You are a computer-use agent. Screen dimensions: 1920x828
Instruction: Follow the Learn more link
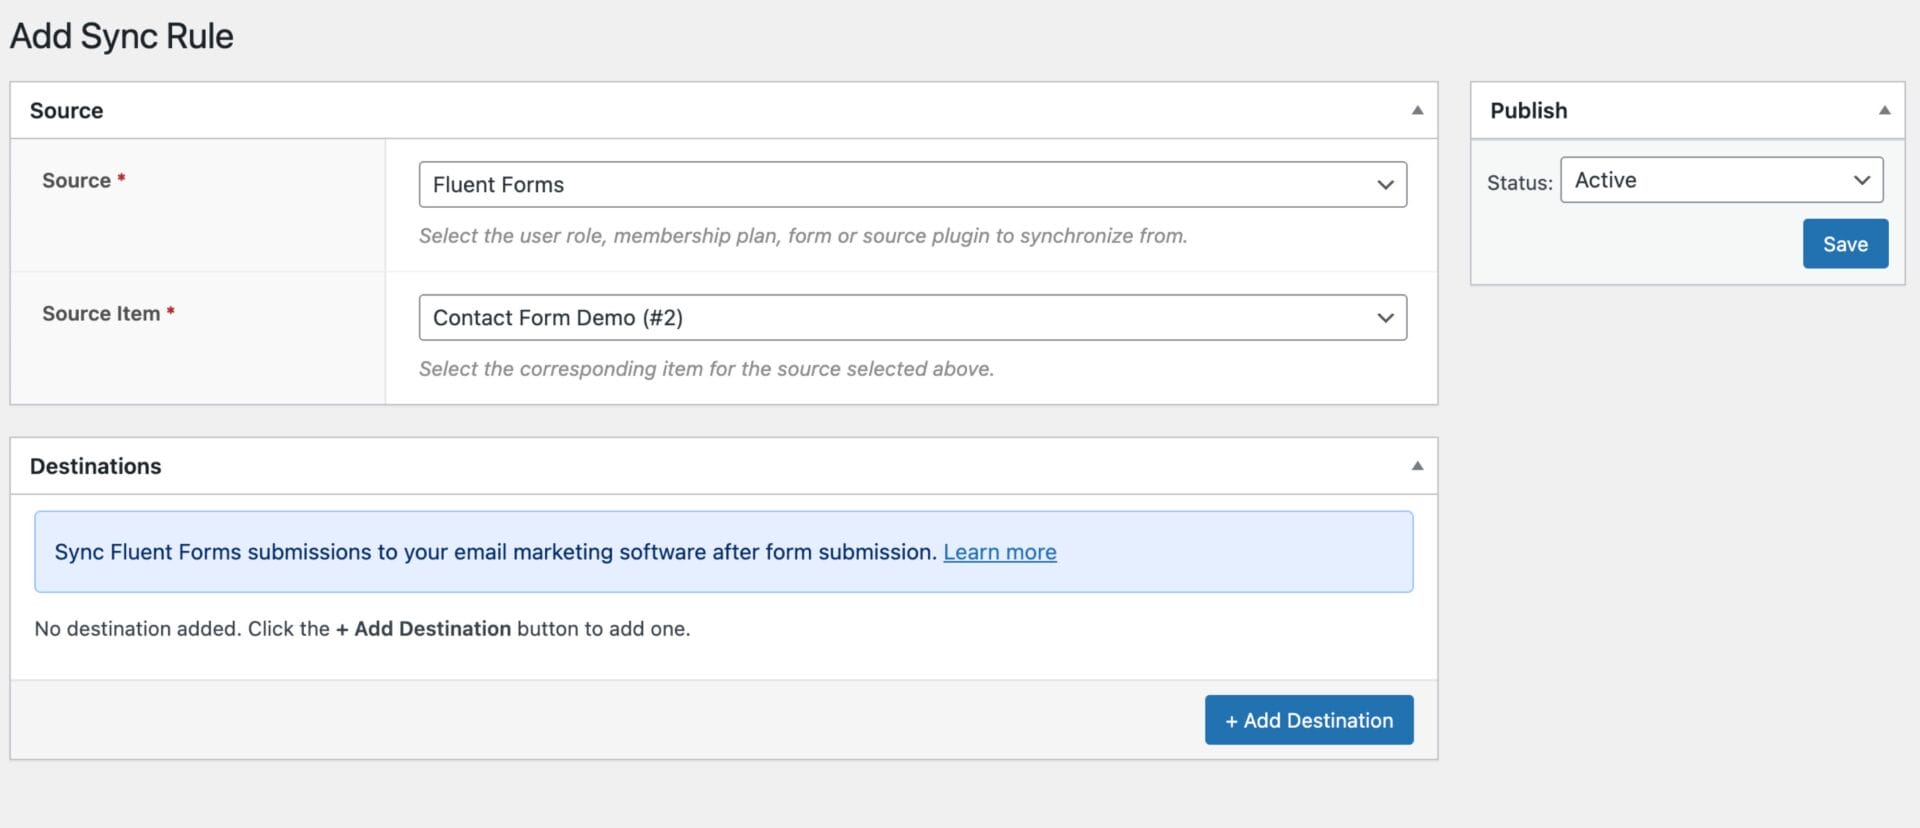tap(1000, 552)
